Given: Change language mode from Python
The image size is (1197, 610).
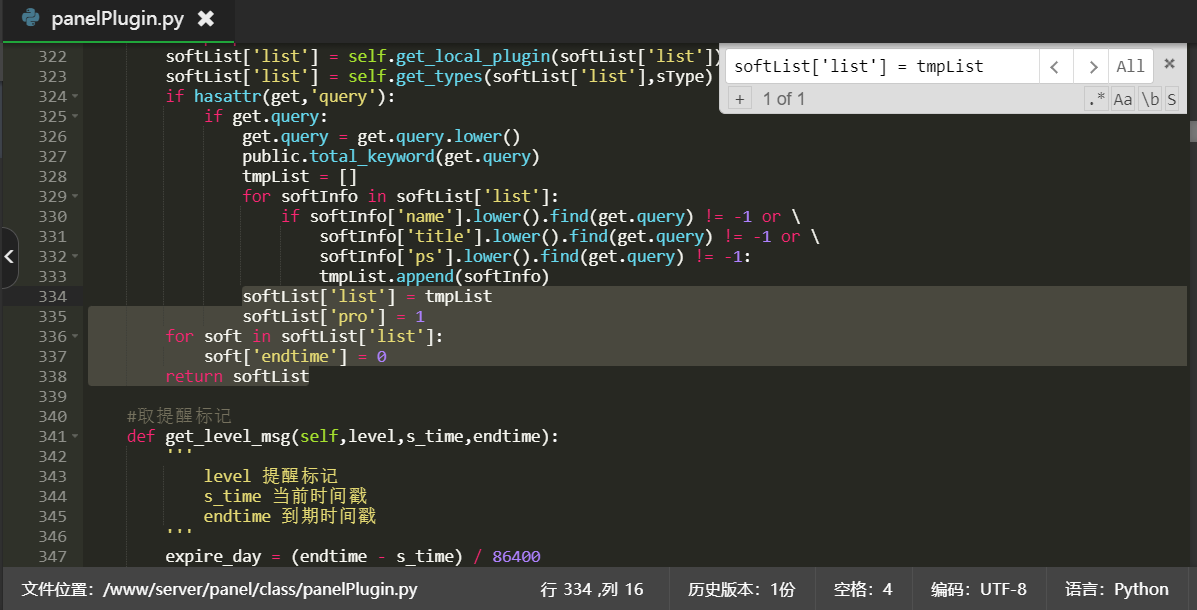Looking at the screenshot, I should click(1116, 589).
